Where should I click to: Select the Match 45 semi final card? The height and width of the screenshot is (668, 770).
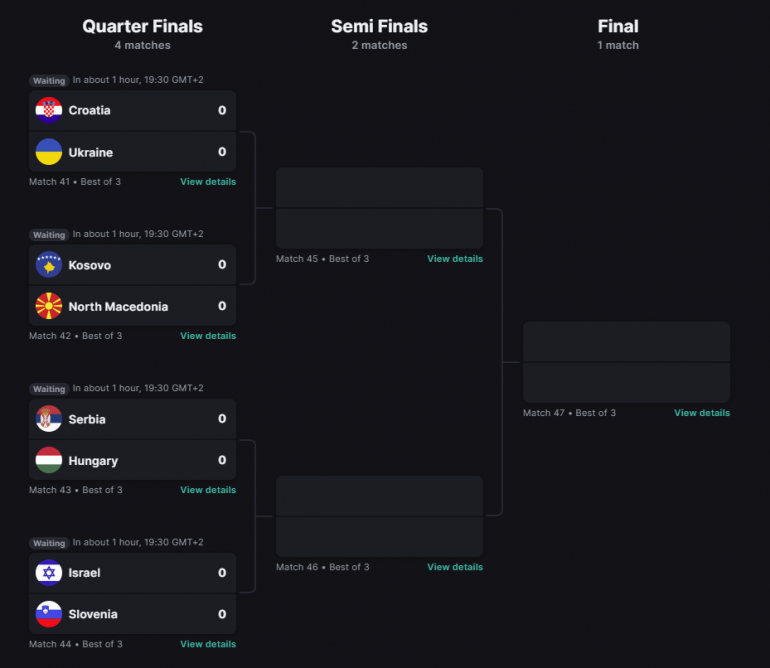point(379,208)
